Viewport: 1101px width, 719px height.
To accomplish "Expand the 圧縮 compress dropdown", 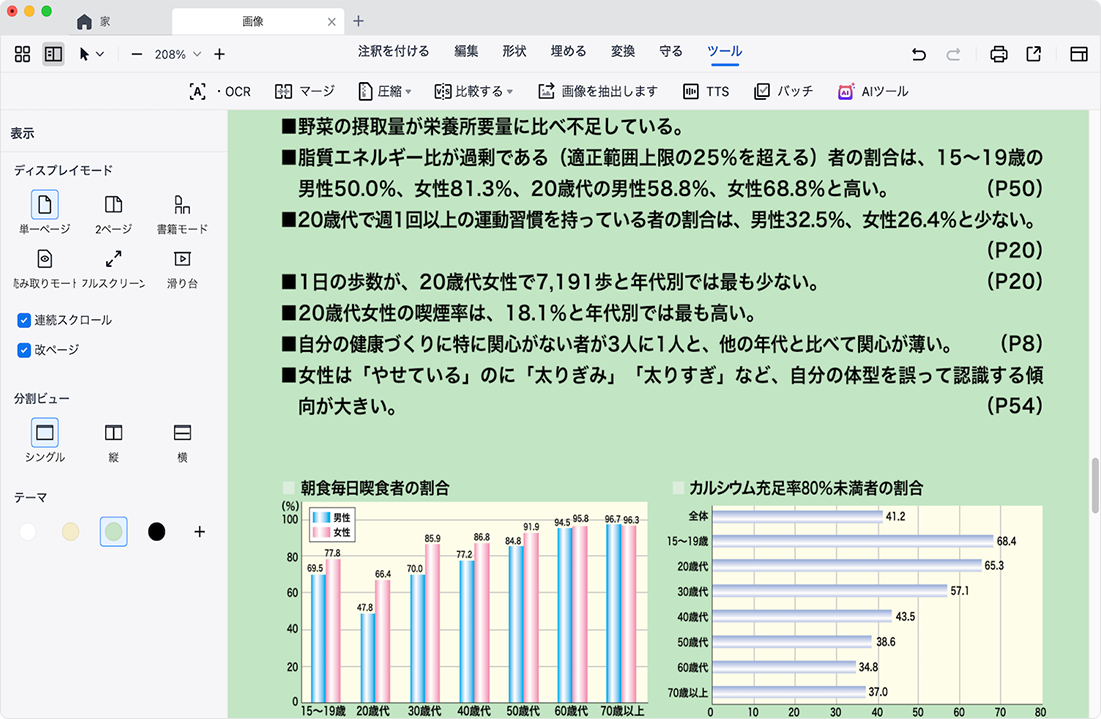I will tap(386, 91).
